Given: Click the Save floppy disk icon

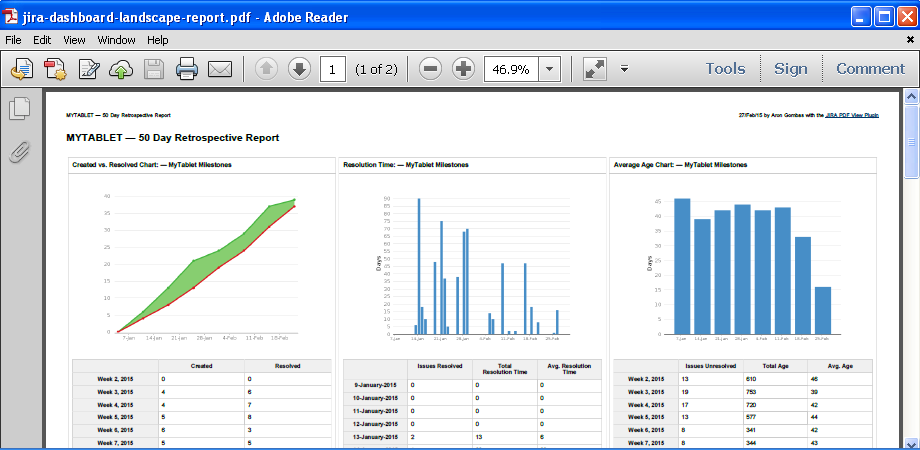Looking at the screenshot, I should click(154, 69).
